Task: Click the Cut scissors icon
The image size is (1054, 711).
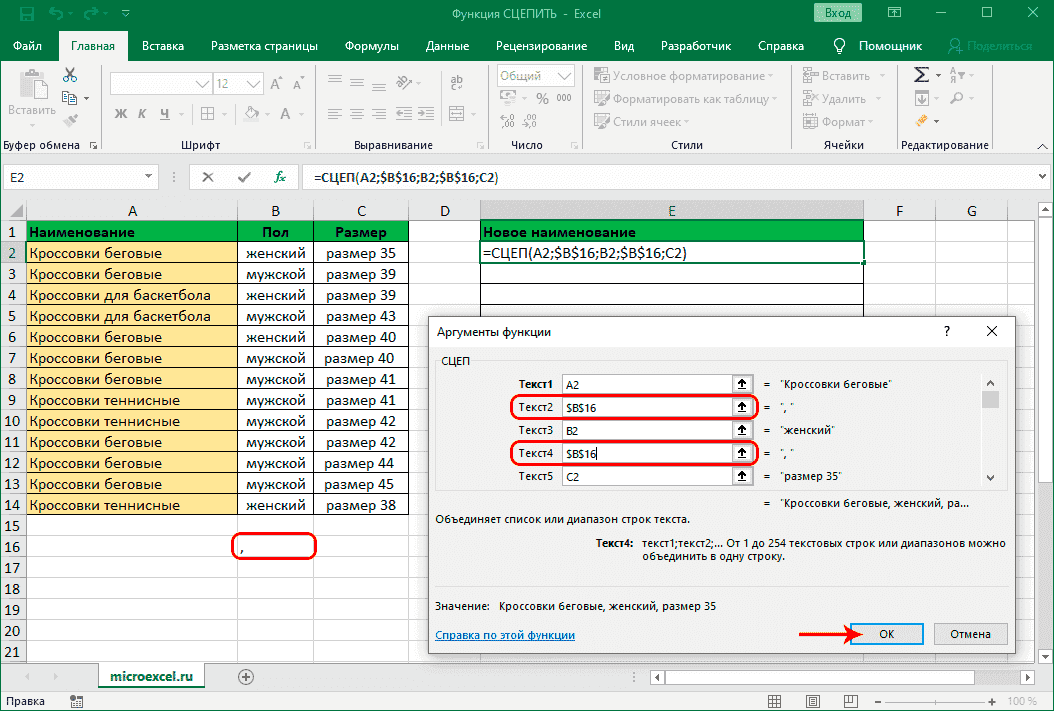Action: point(70,76)
